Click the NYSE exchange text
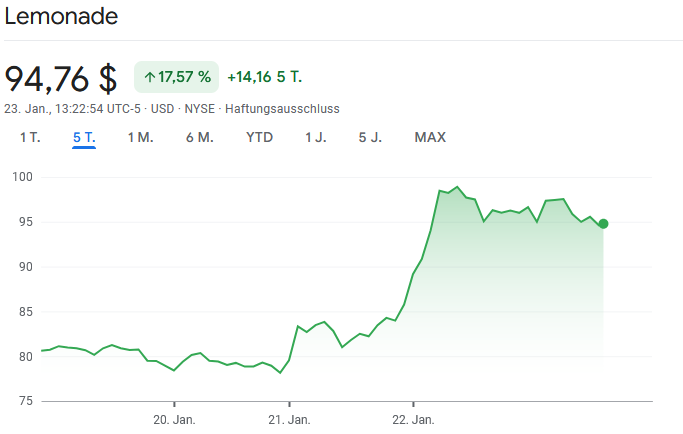This screenshot has width=683, height=434. [x=199, y=108]
